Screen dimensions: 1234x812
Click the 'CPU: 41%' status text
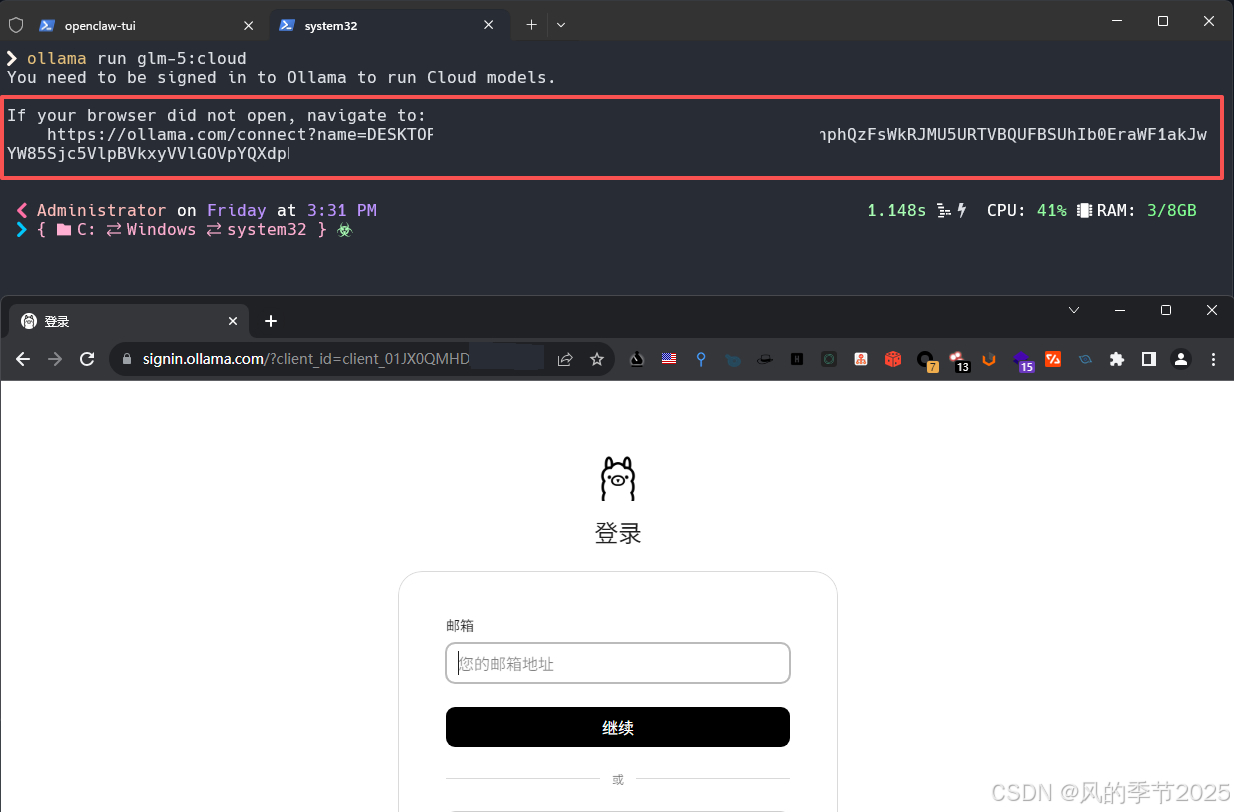pos(1027,210)
